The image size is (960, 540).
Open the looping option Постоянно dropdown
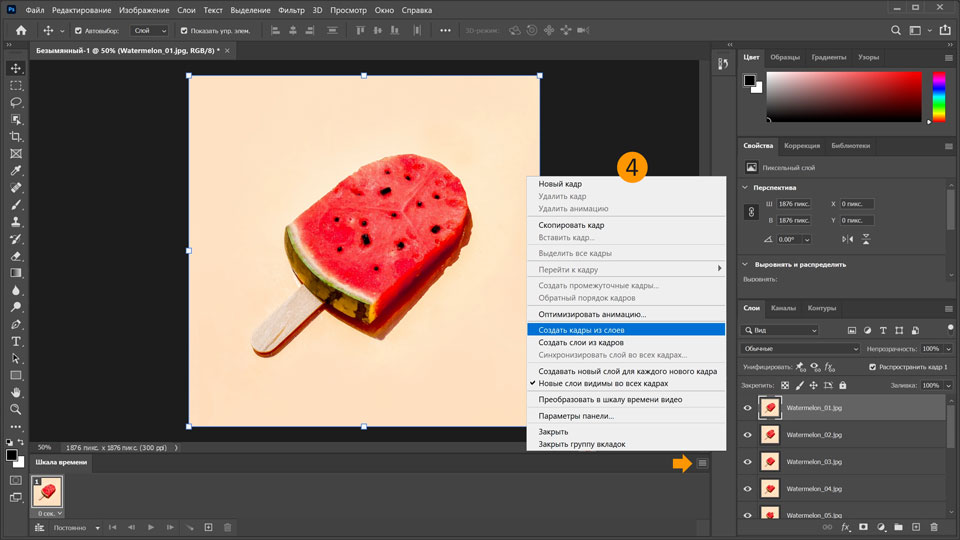(x=76, y=527)
